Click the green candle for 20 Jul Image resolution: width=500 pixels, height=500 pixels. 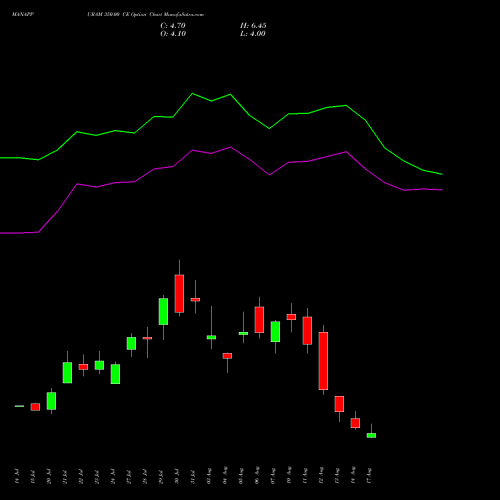[x=51, y=401]
